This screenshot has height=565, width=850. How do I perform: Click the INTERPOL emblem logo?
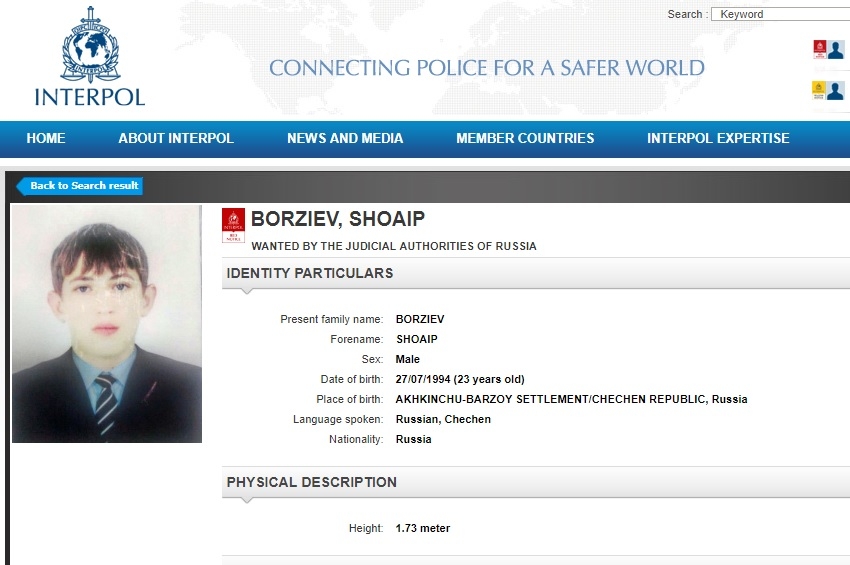pyautogui.click(x=90, y=44)
